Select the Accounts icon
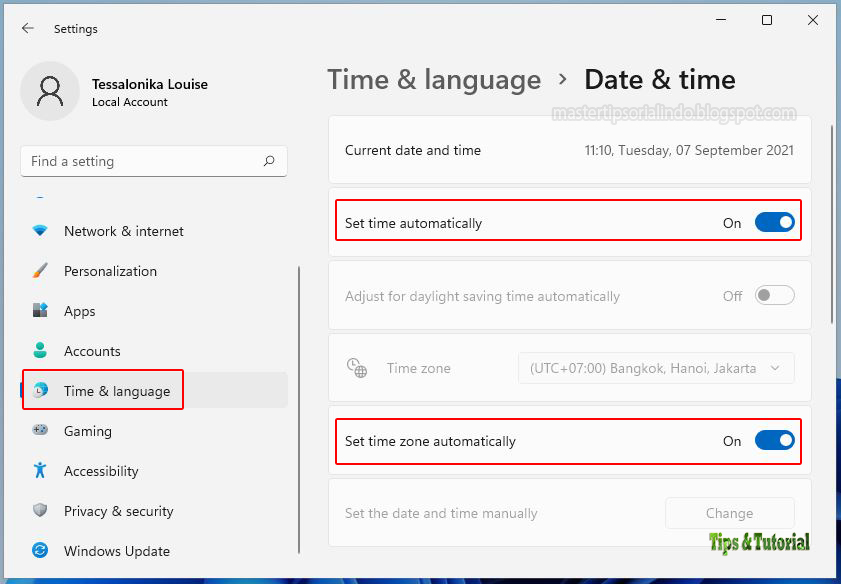The width and height of the screenshot is (841, 584). 40,351
